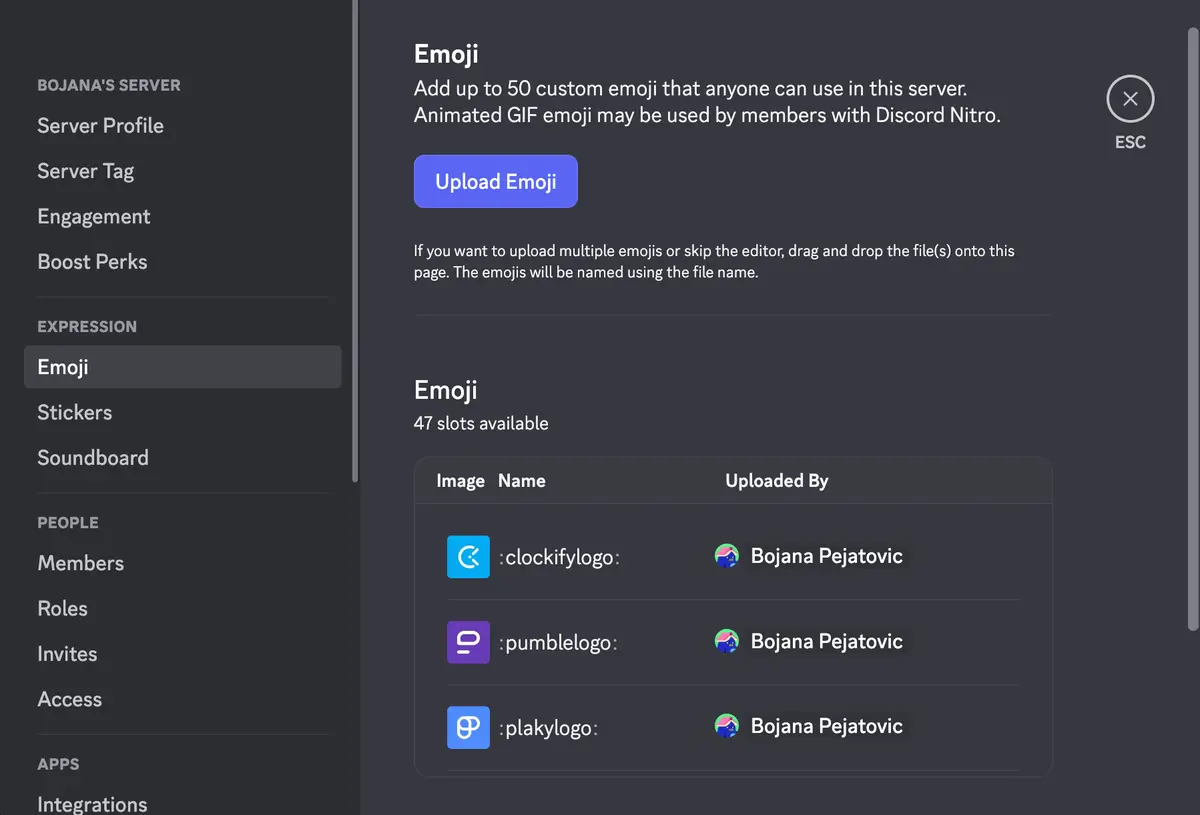The image size is (1200, 815).
Task: Click the :clockifylogo: name field to rename
Action: coord(559,556)
